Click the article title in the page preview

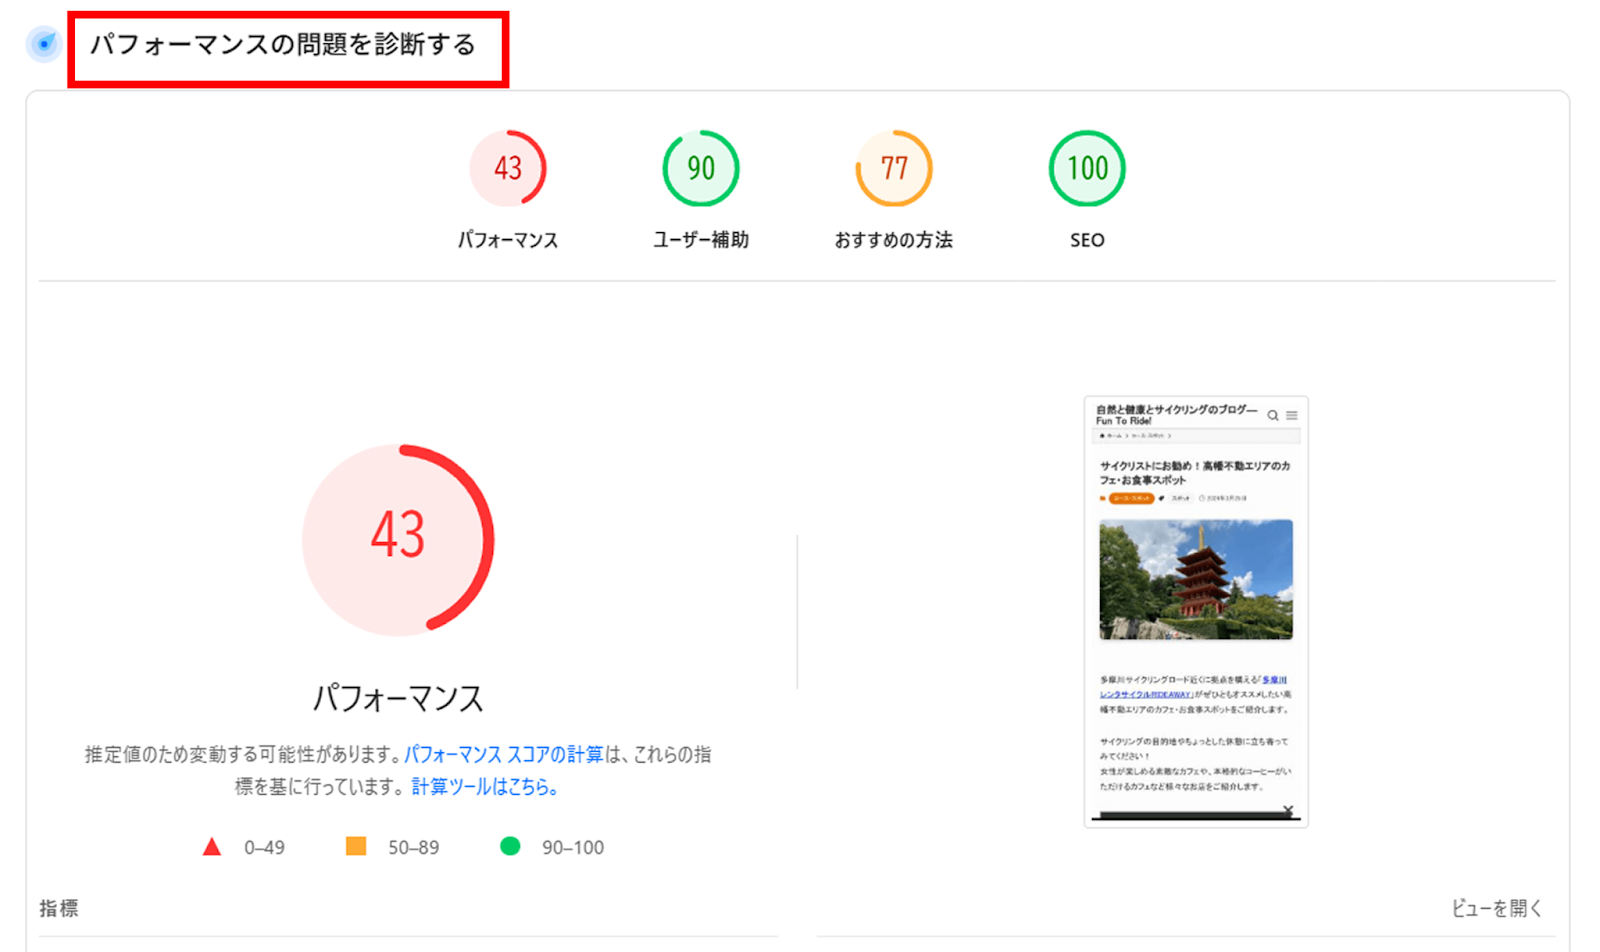[1195, 473]
